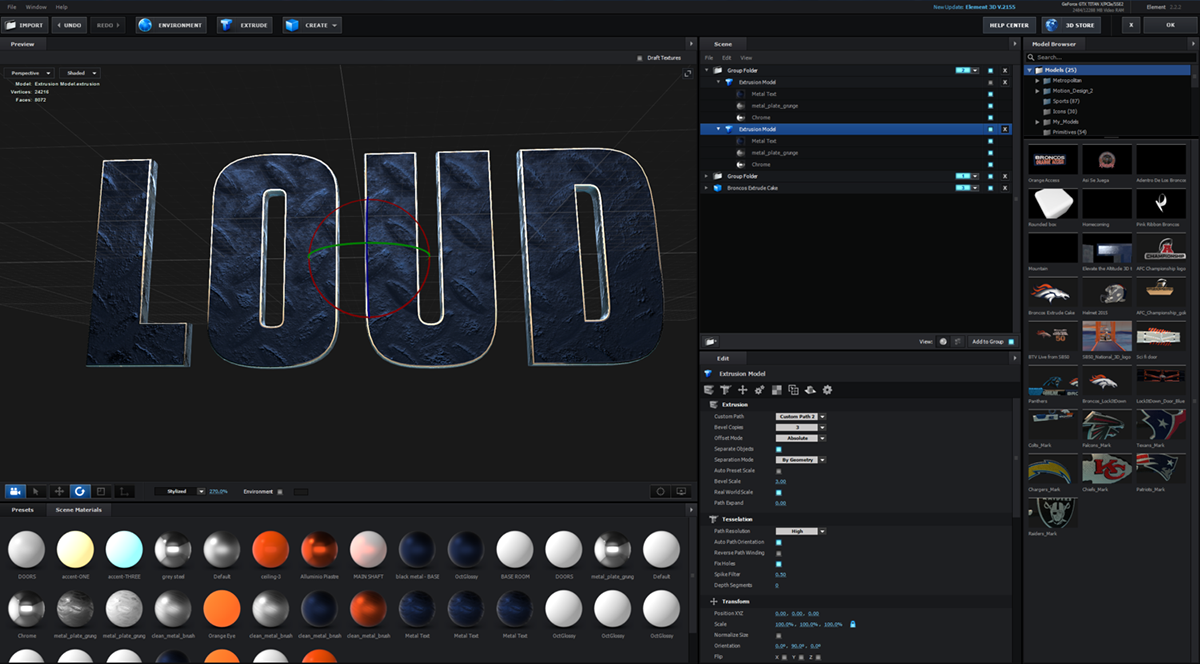Click the scale lock icon
Viewport: 1200px width, 664px height.
tap(853, 624)
